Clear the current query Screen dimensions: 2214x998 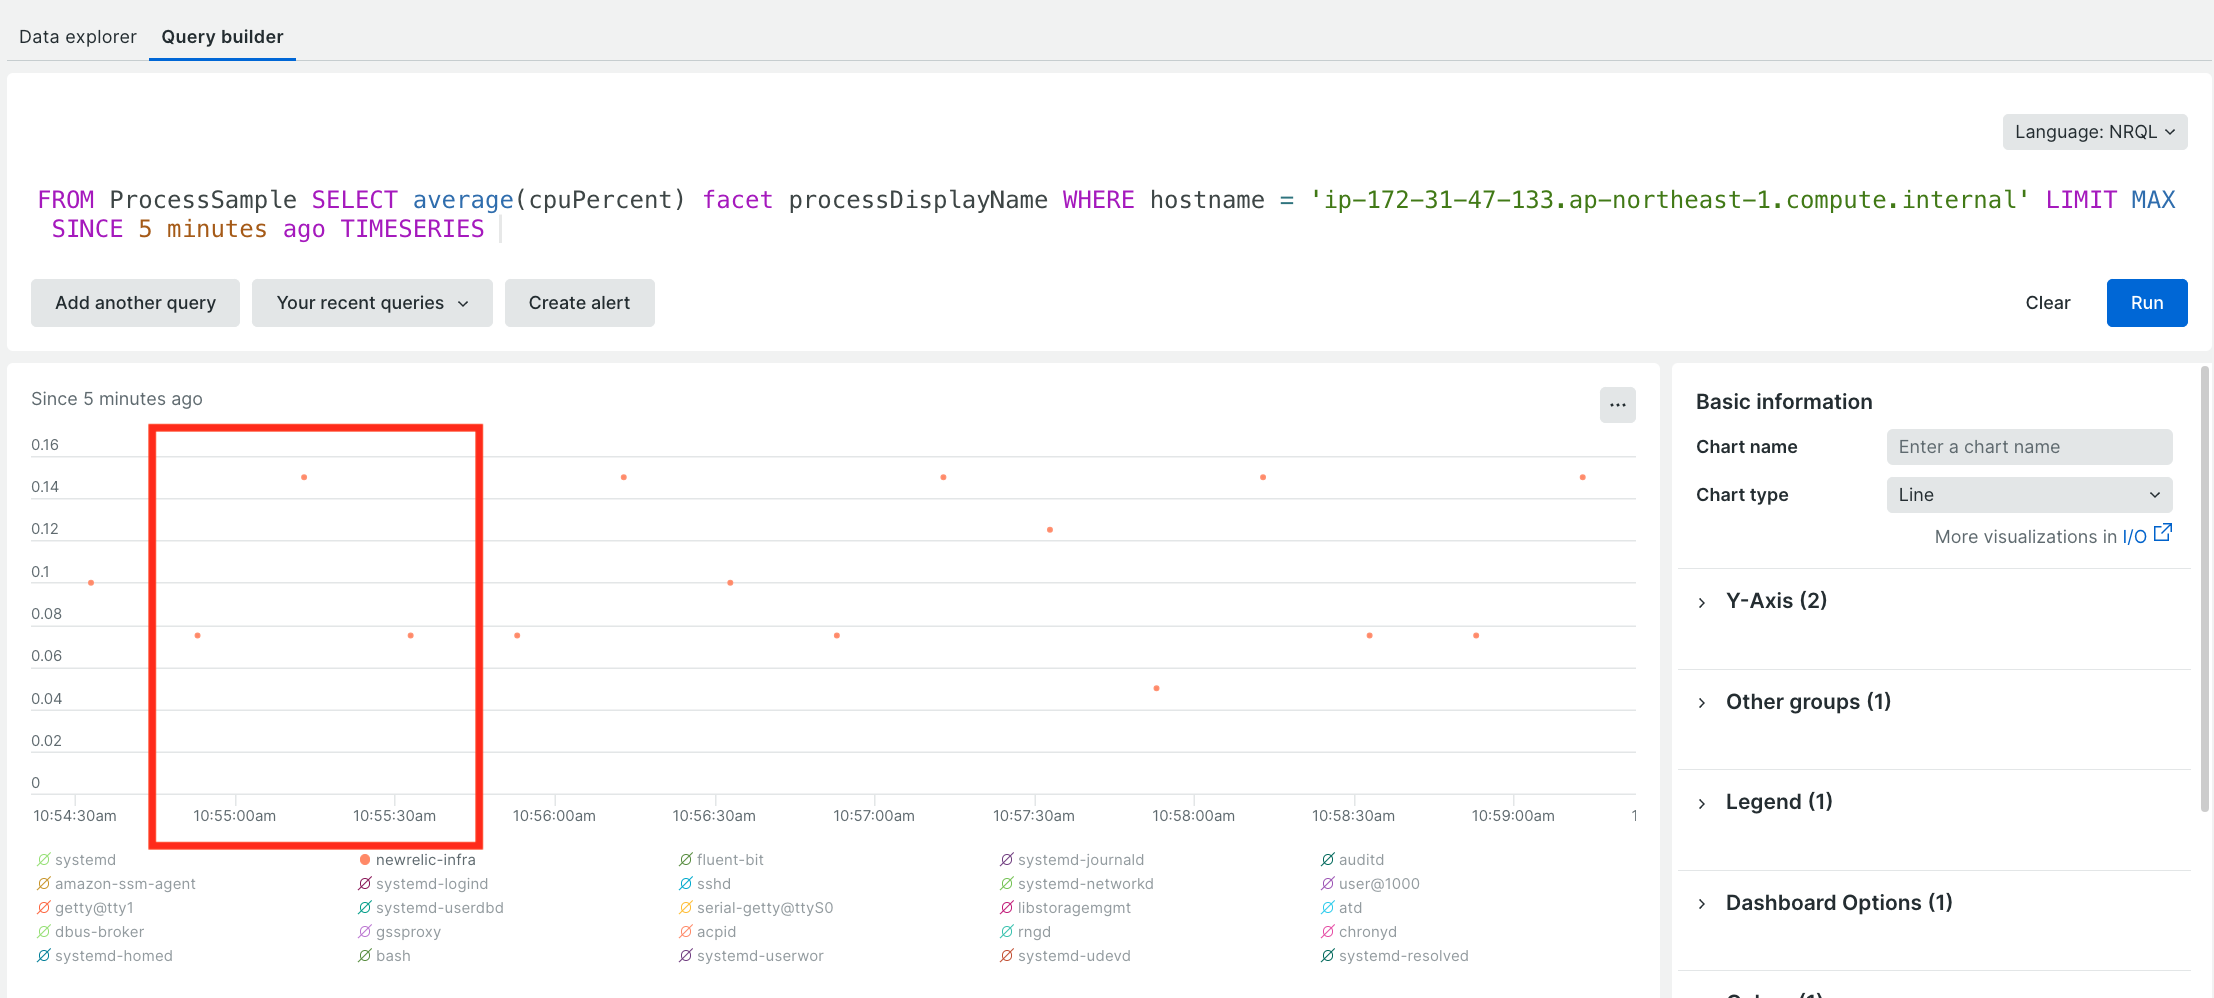coord(2048,303)
